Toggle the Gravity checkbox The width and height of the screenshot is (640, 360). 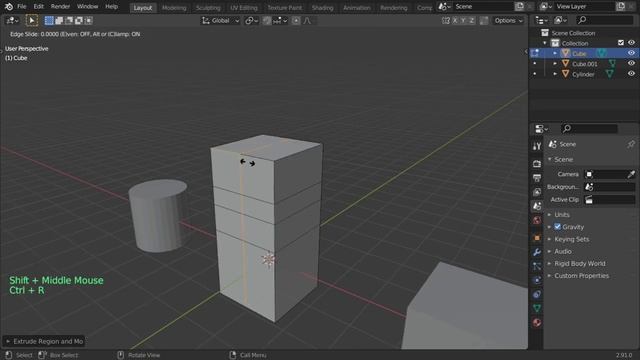point(558,227)
